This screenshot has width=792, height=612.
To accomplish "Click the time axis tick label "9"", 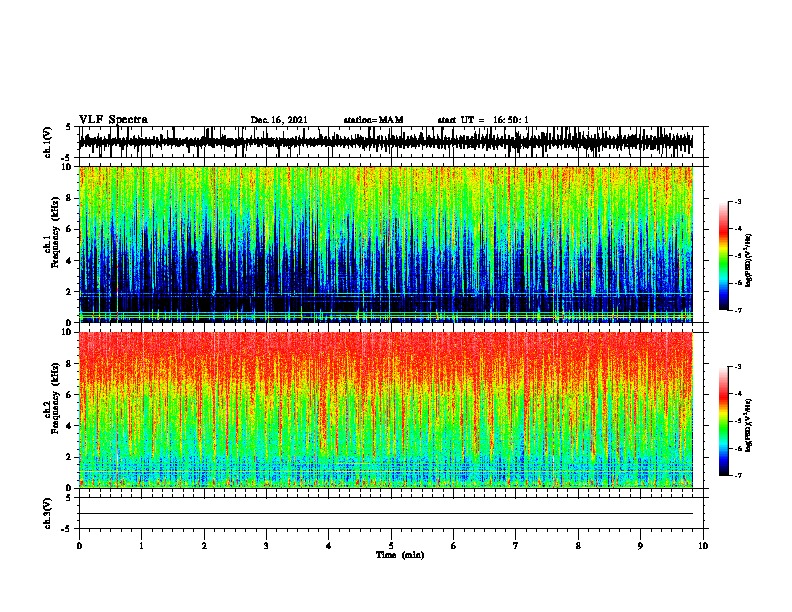I will [x=640, y=546].
